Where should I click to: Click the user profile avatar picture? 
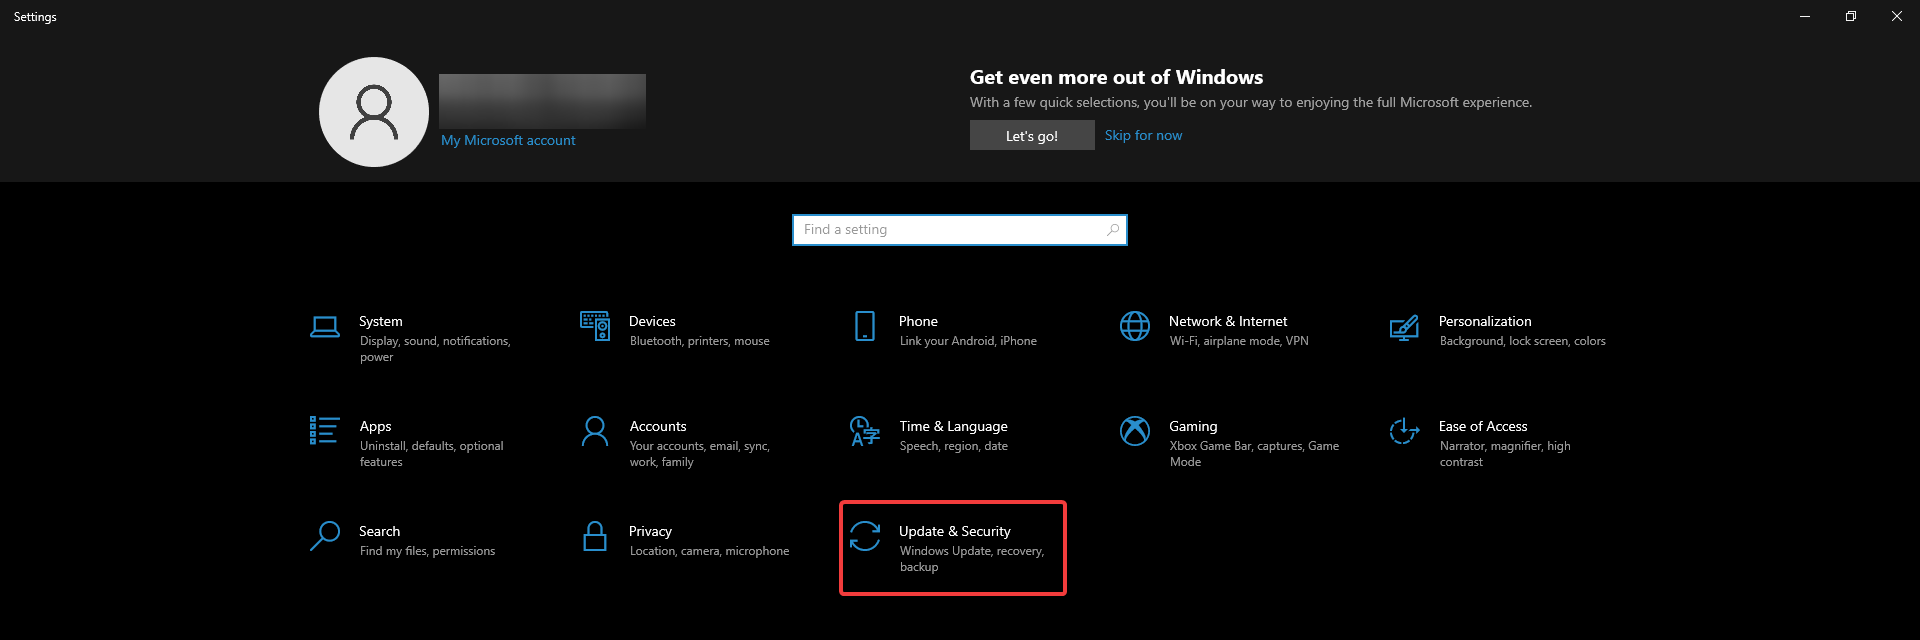pos(374,112)
